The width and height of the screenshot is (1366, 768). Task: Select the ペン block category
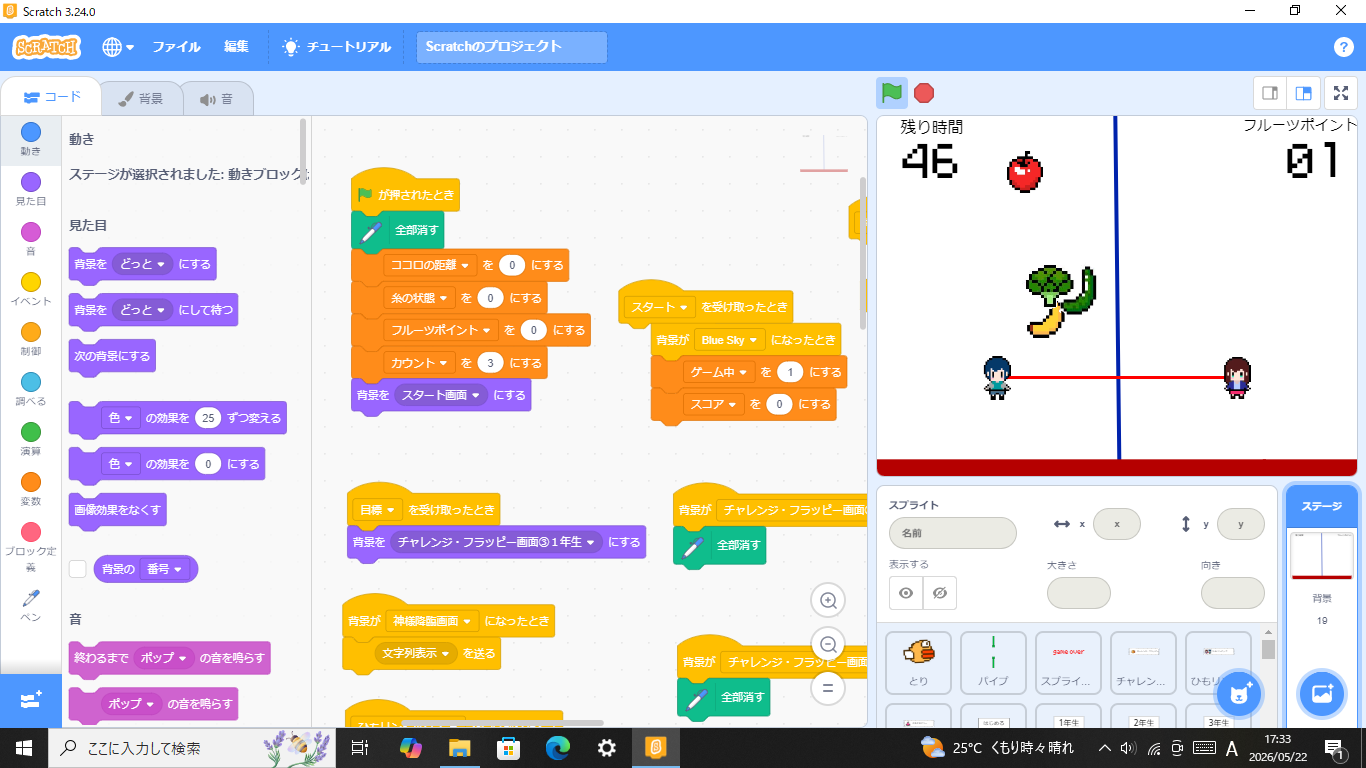[x=31, y=605]
